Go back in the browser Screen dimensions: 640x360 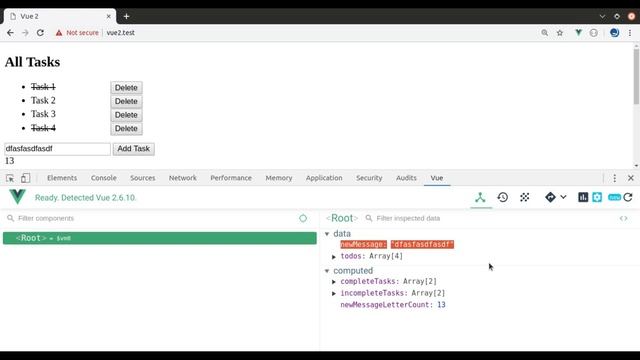pos(10,33)
